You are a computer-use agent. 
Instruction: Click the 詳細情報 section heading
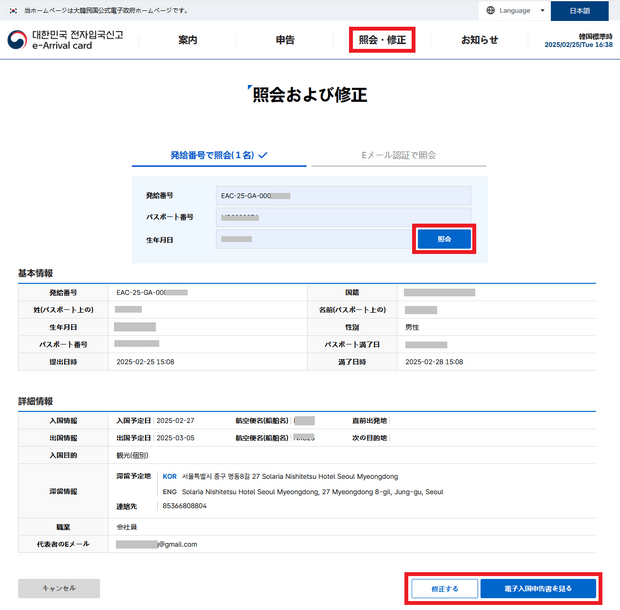36,401
